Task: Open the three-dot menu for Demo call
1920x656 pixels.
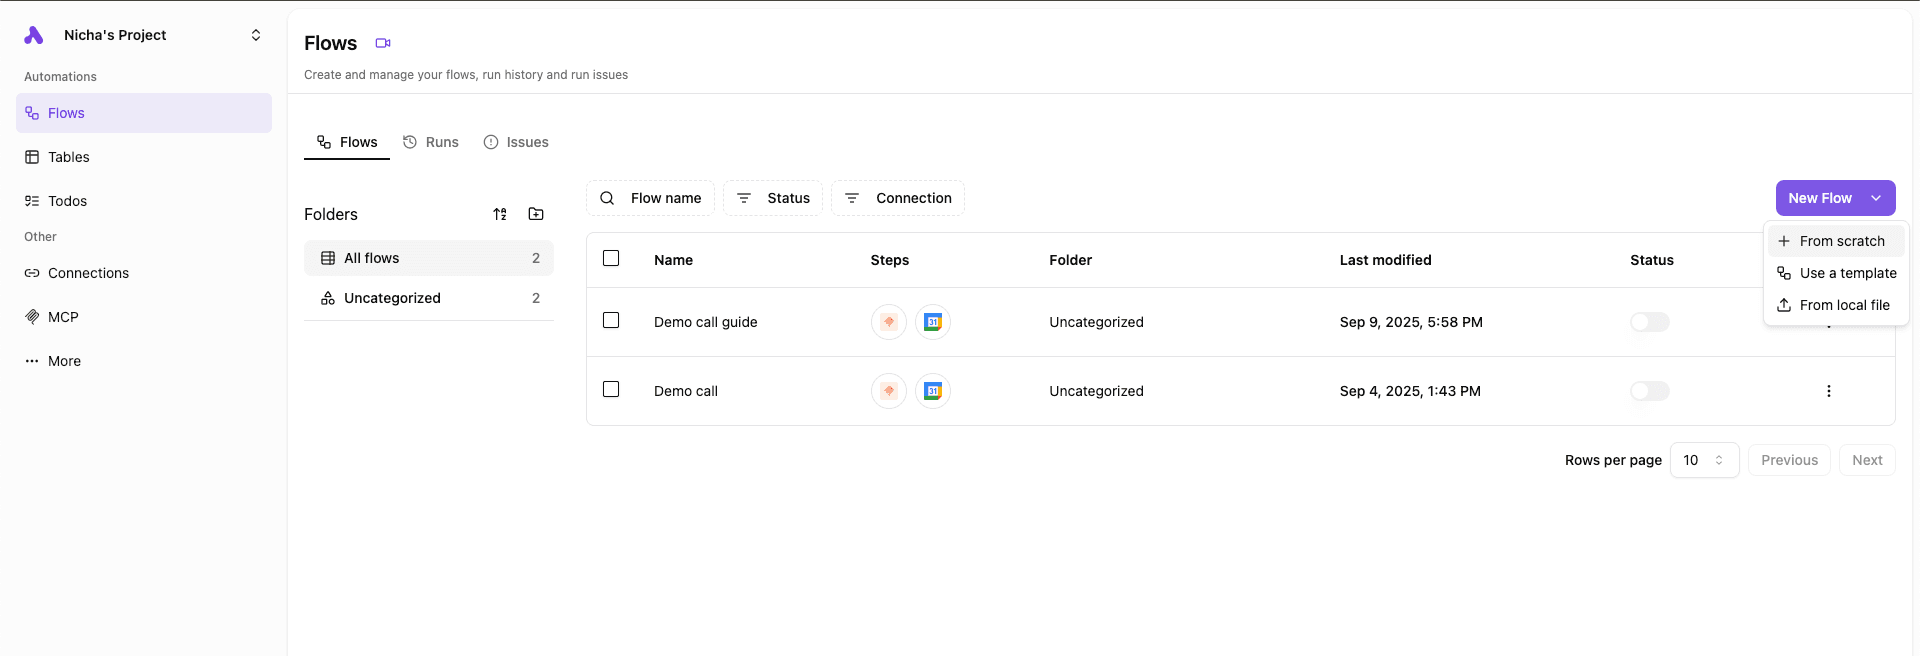Action: [1828, 391]
